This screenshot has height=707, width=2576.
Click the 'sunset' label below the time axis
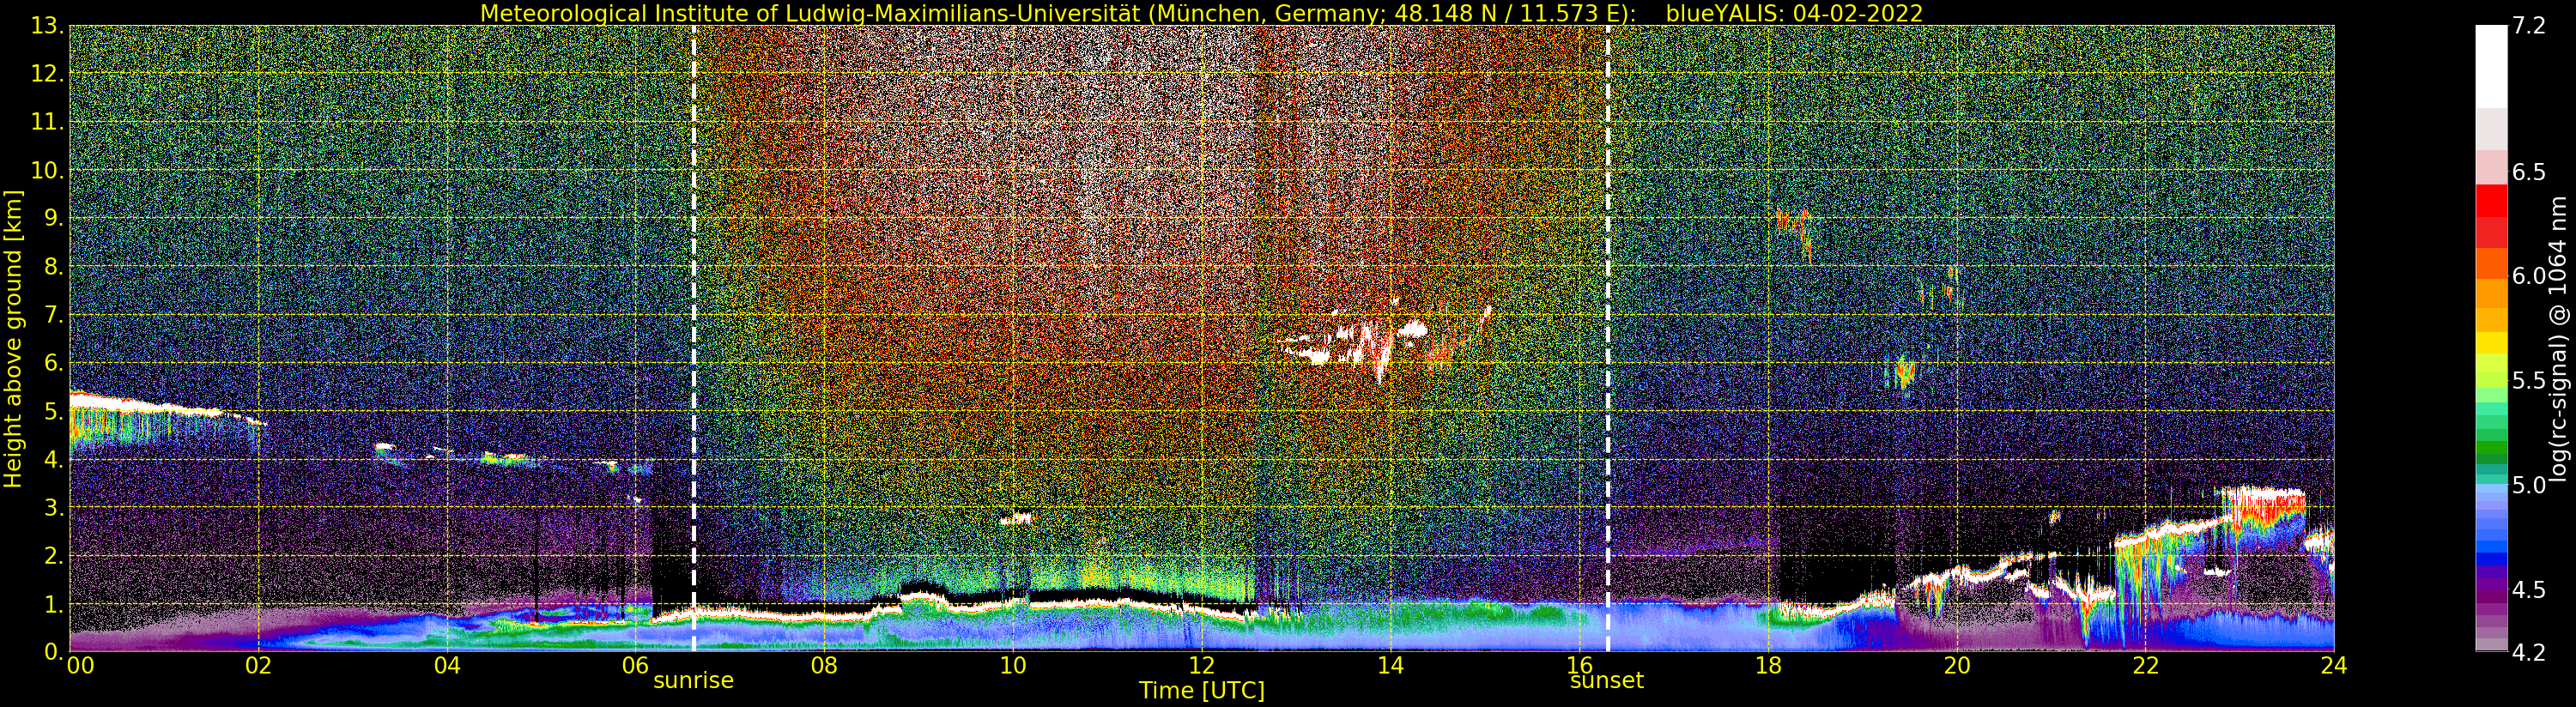coord(1607,681)
